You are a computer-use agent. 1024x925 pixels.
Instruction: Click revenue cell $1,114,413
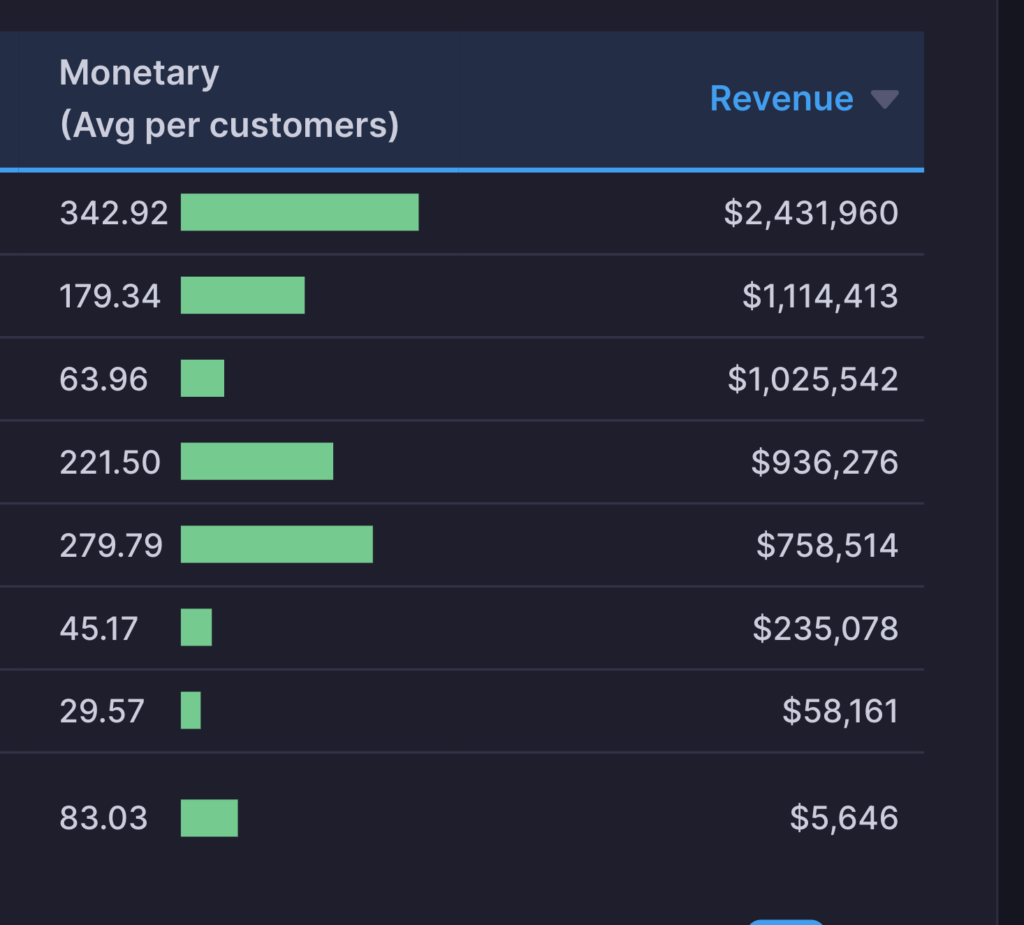click(820, 296)
